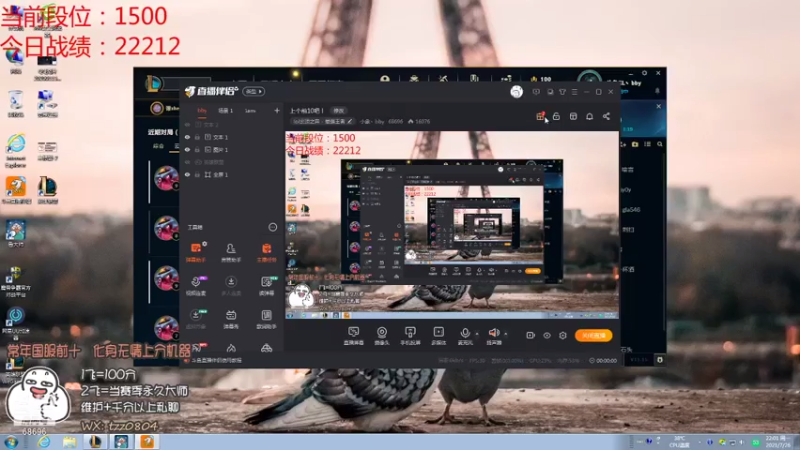Open the notifications bell icon

(x=590, y=116)
